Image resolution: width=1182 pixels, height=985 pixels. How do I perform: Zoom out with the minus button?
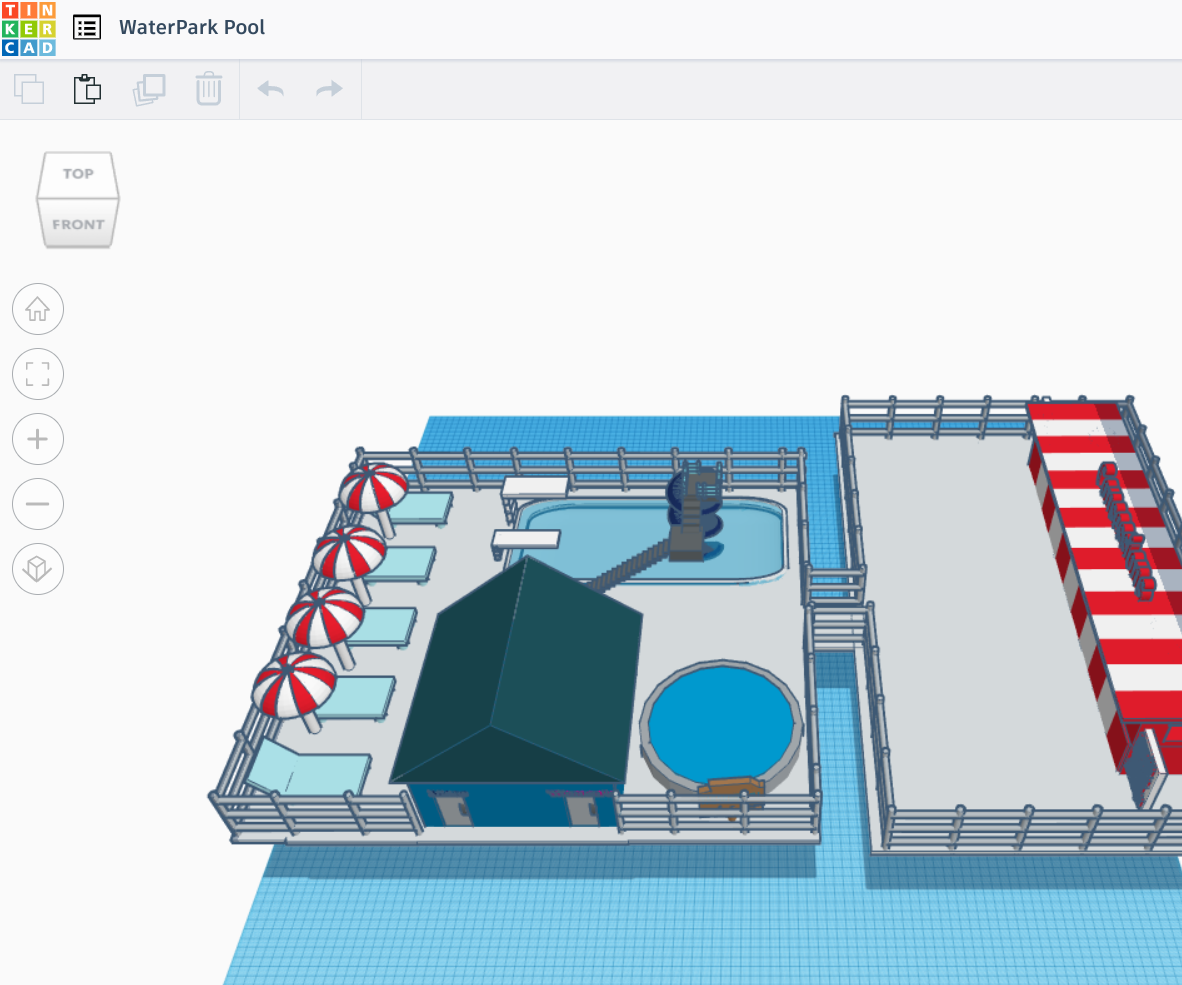click(38, 503)
